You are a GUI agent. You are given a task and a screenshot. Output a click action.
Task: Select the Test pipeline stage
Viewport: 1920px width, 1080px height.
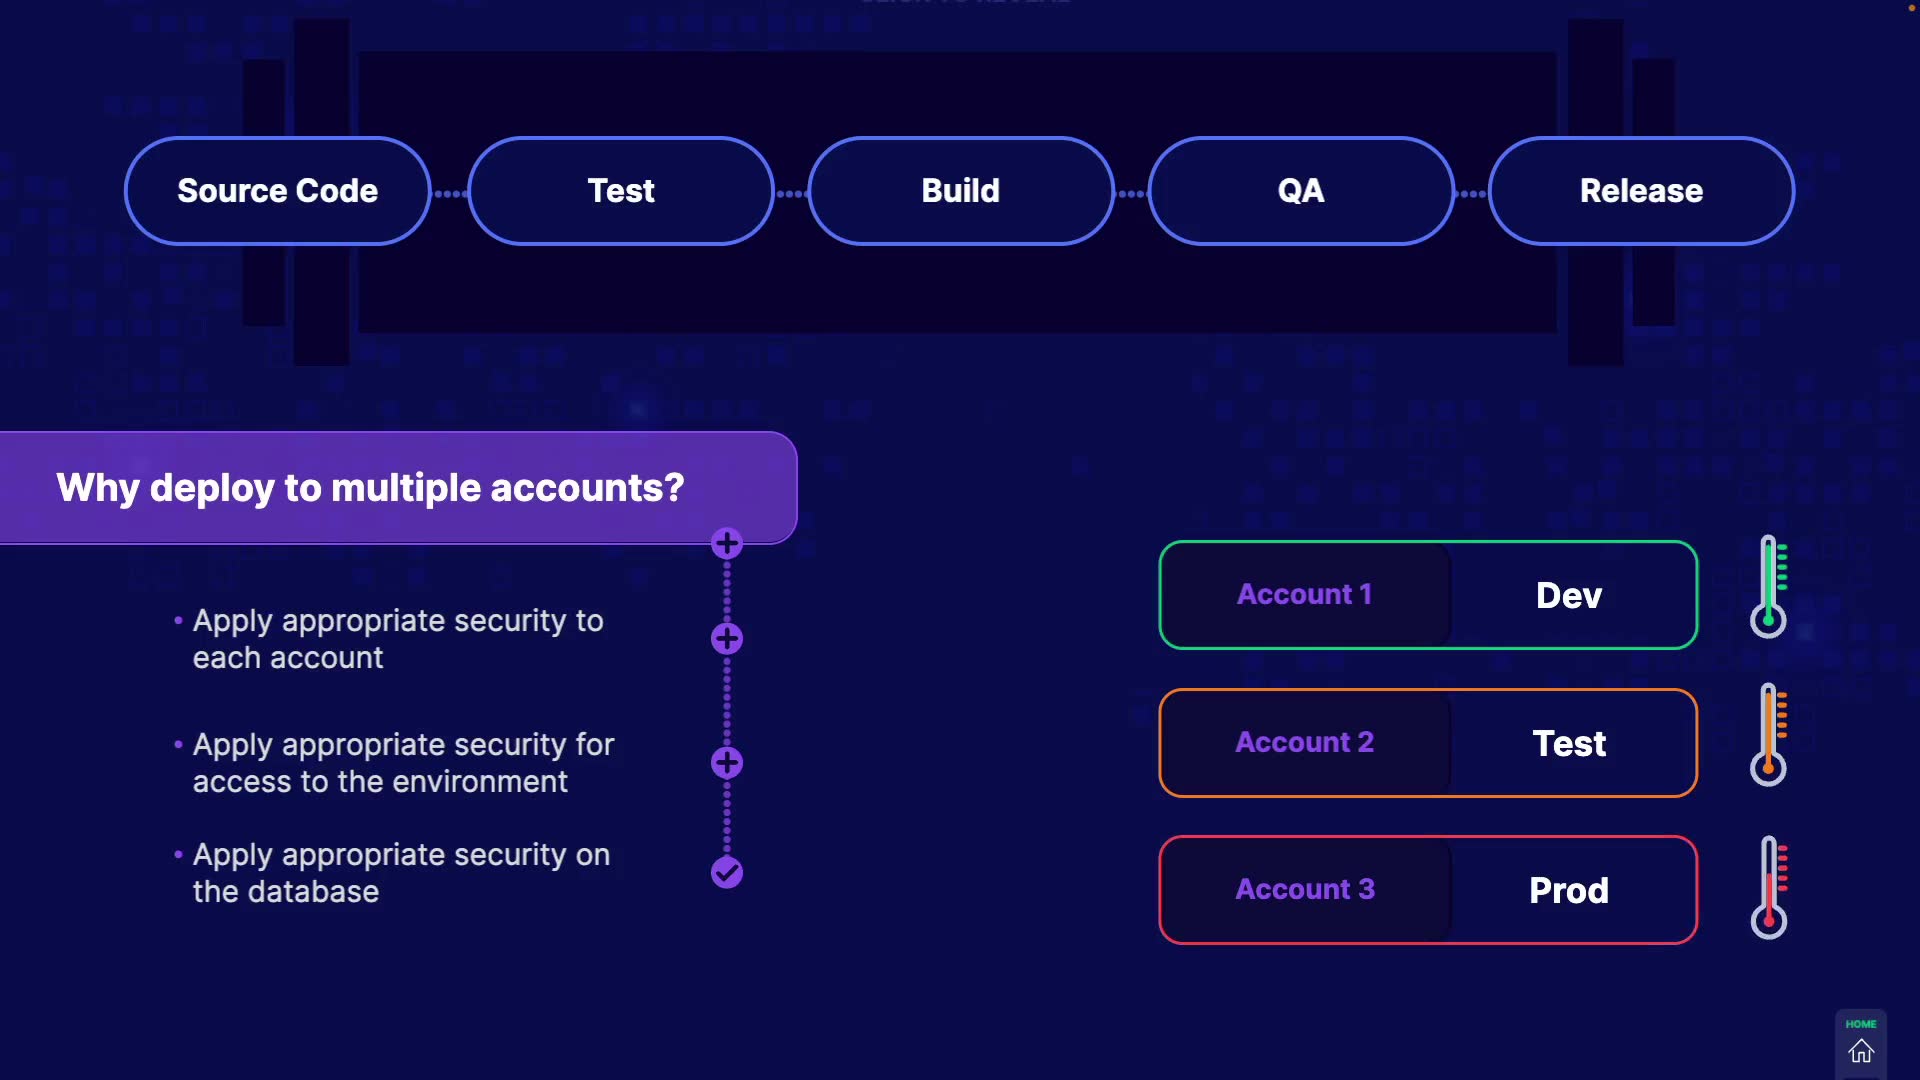point(621,191)
